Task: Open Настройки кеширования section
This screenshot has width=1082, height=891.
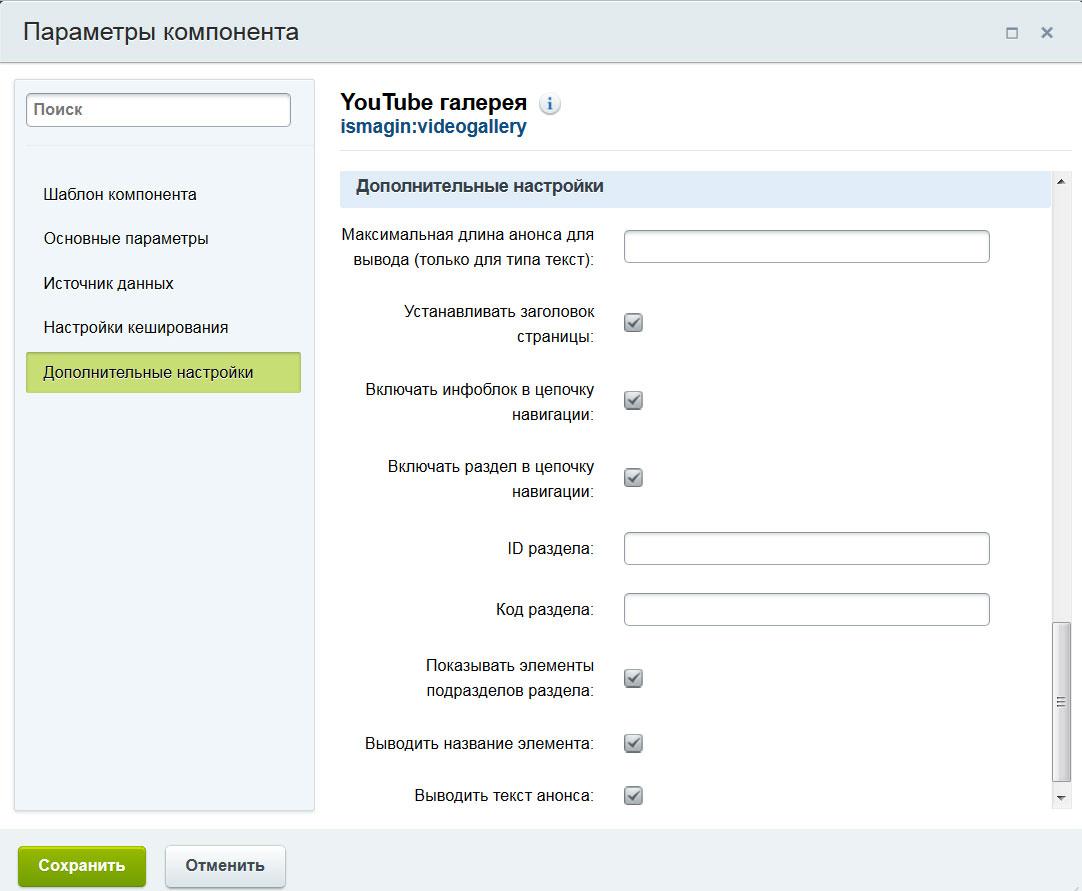Action: coord(136,327)
